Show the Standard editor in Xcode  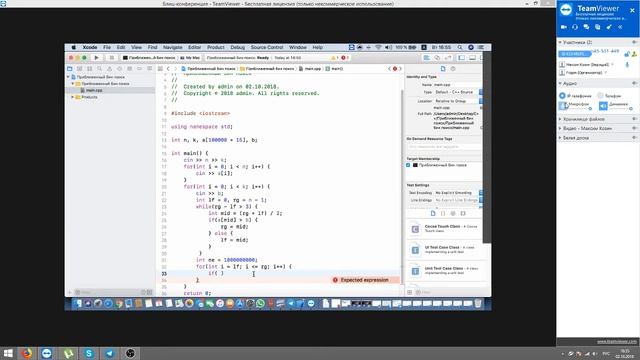(427, 58)
